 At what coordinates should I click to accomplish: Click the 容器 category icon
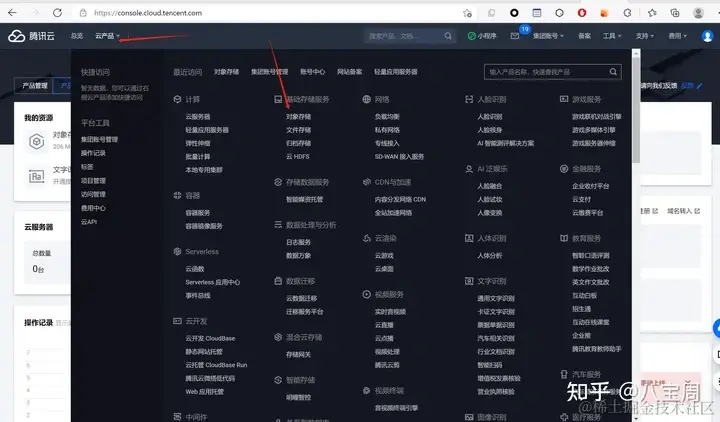click(177, 195)
